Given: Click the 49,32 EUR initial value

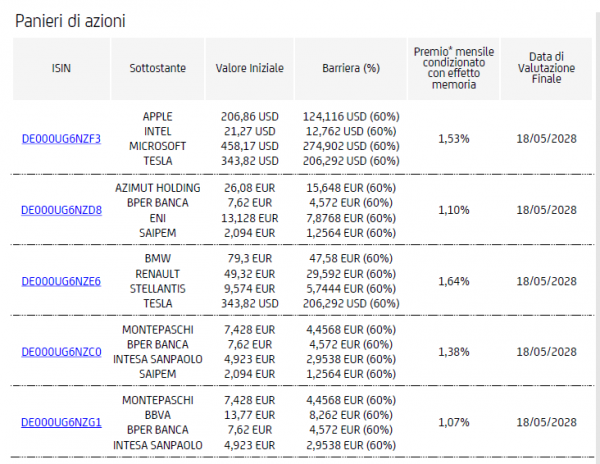Looking at the screenshot, I should (x=249, y=274).
